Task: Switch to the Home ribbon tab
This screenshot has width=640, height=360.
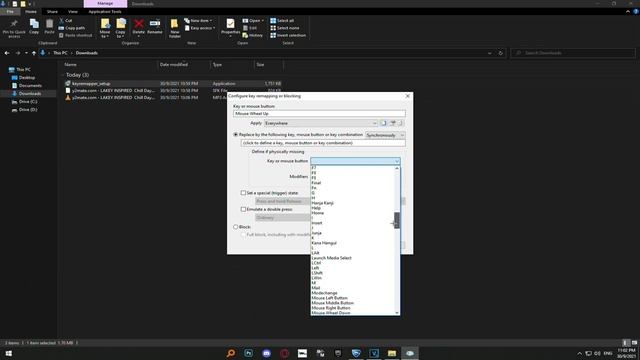Action: point(31,12)
